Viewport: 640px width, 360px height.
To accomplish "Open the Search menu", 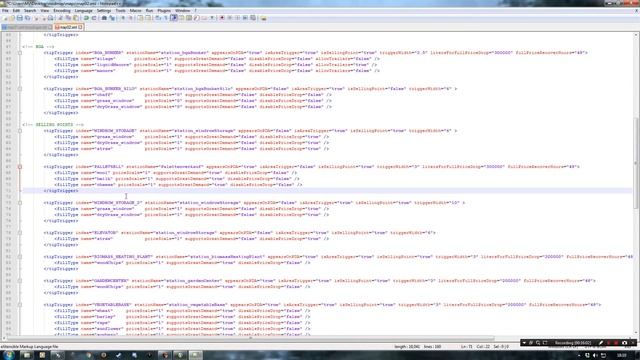I will tap(30, 11).
